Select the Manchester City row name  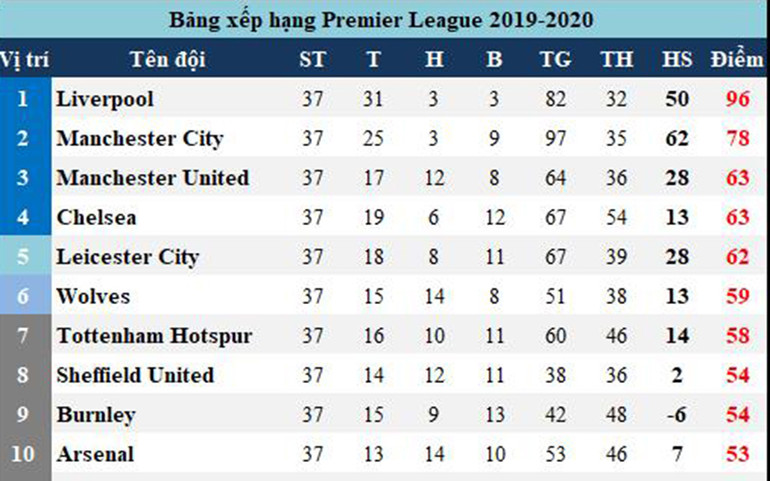point(139,139)
